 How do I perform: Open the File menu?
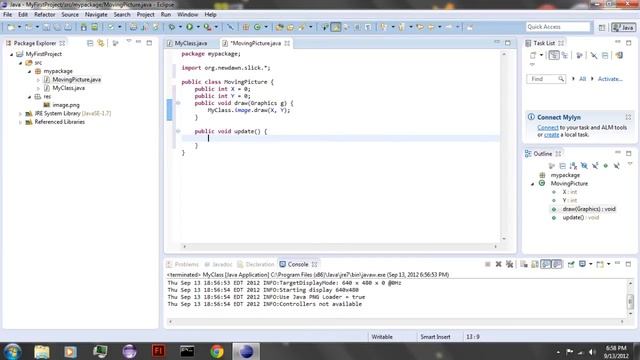7,15
